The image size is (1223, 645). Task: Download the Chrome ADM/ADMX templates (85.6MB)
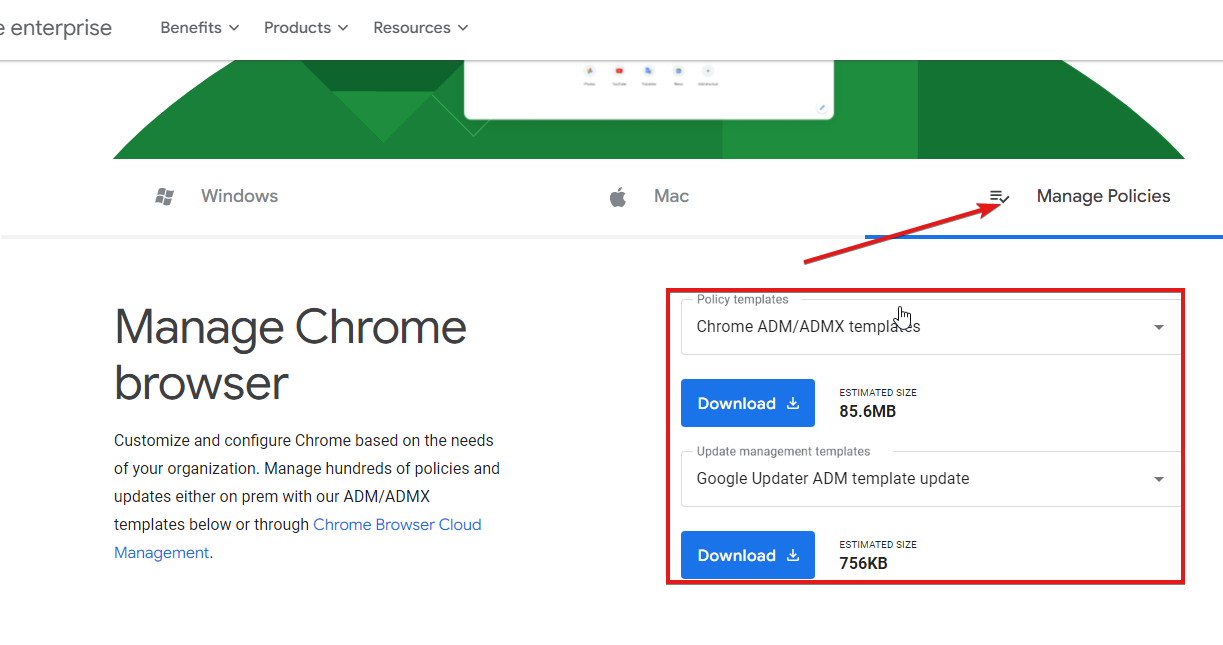tap(748, 403)
